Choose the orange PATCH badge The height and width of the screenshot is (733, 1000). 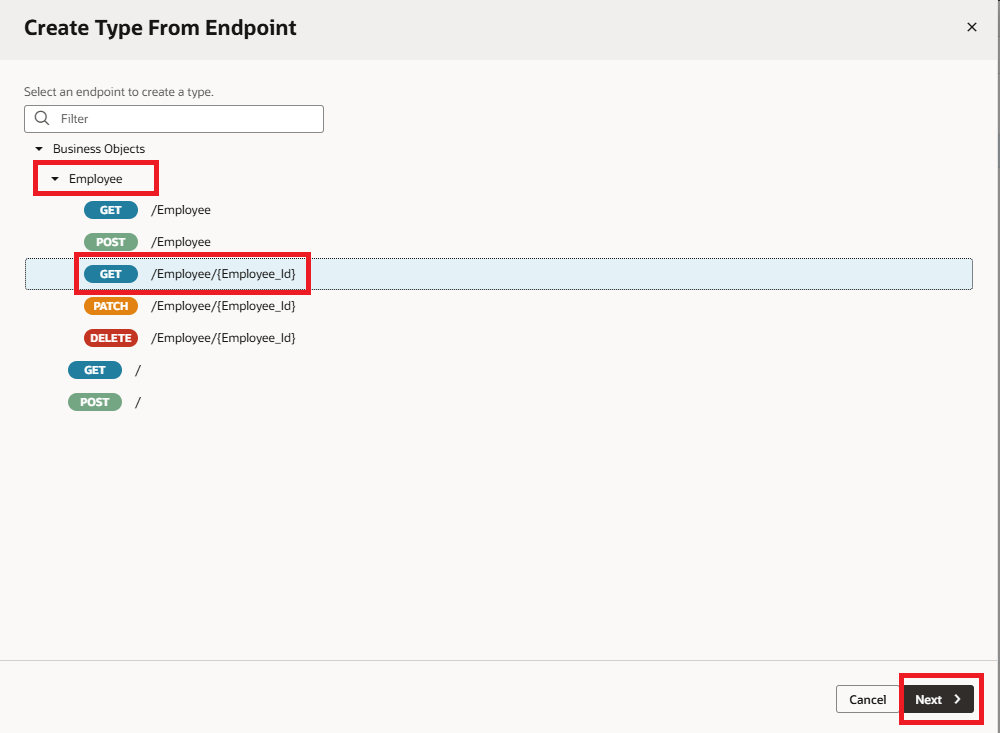pyautogui.click(x=110, y=306)
